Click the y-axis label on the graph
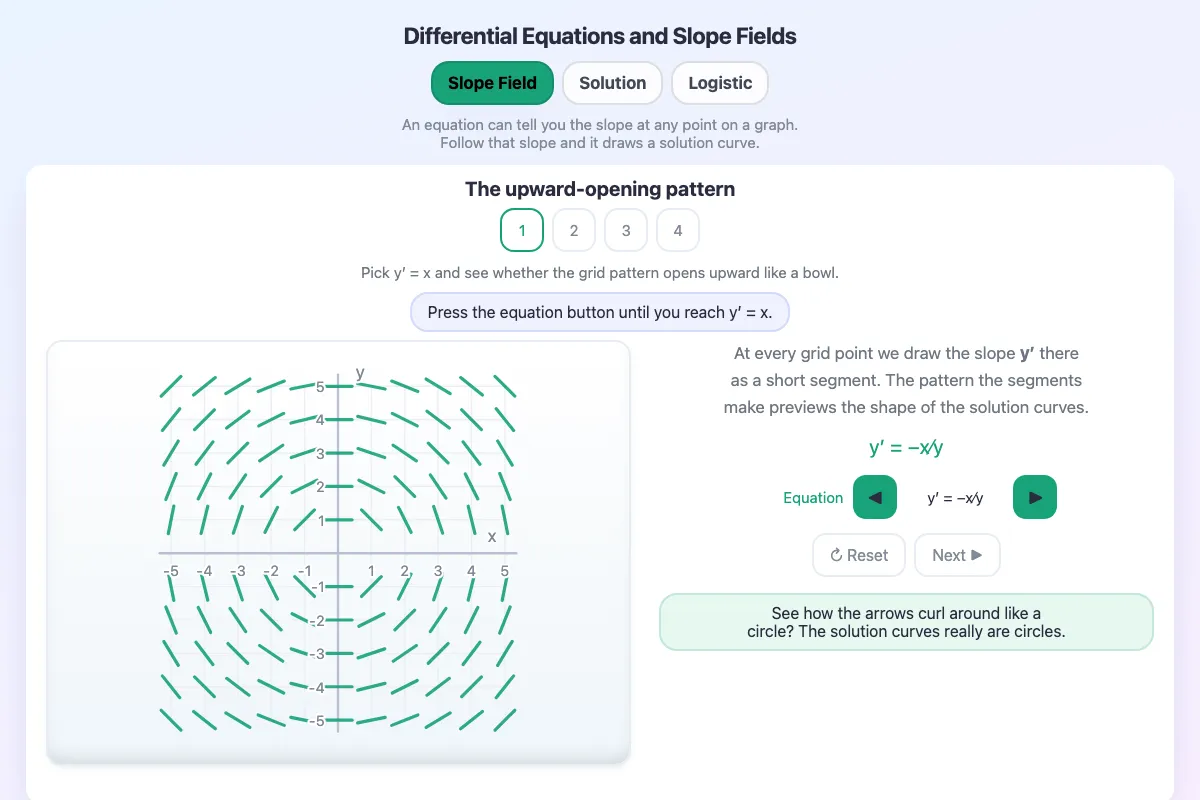1200x800 pixels. pos(360,373)
